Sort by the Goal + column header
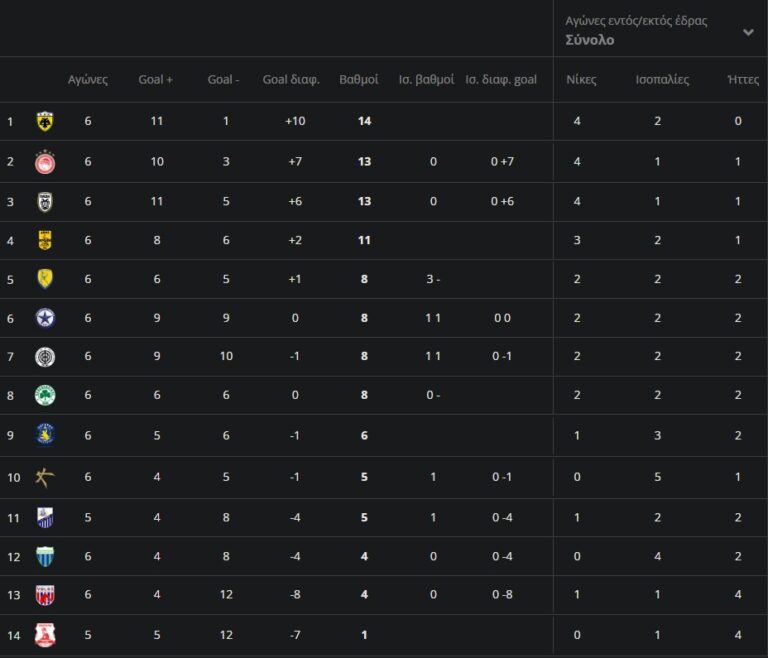The image size is (768, 658). tap(156, 80)
